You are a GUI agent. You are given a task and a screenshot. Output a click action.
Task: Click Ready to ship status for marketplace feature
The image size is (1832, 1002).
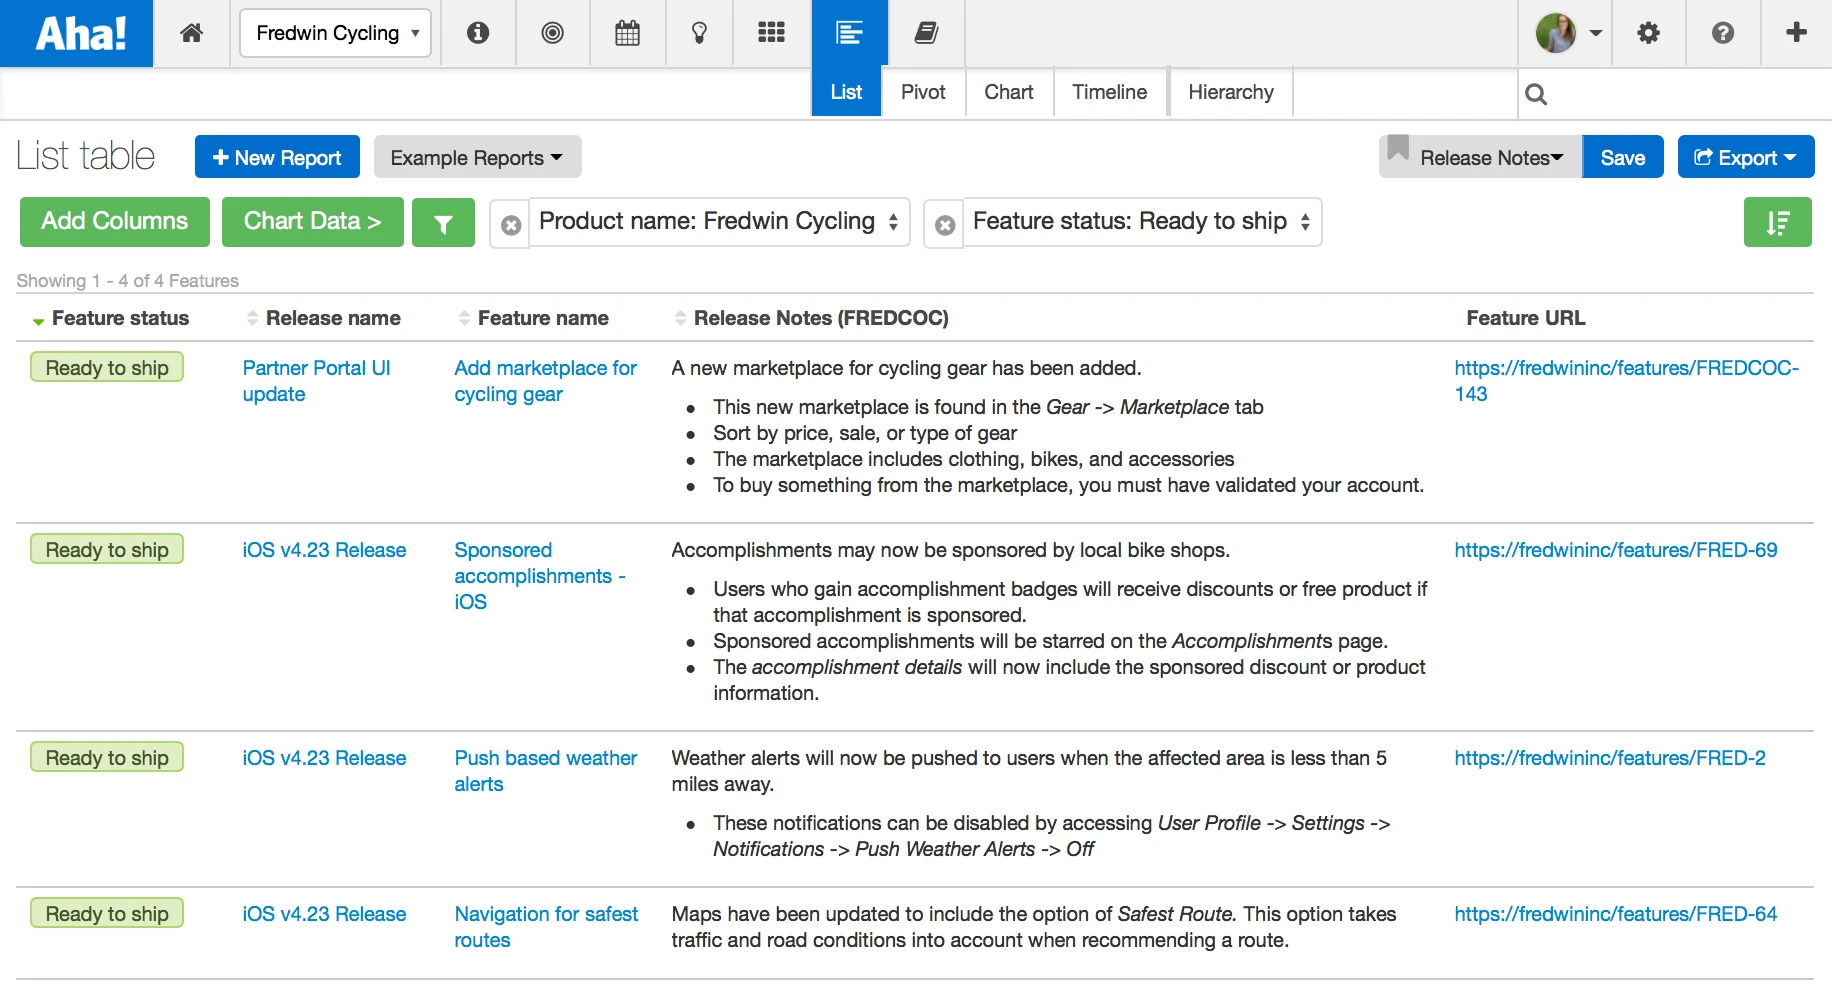107,367
